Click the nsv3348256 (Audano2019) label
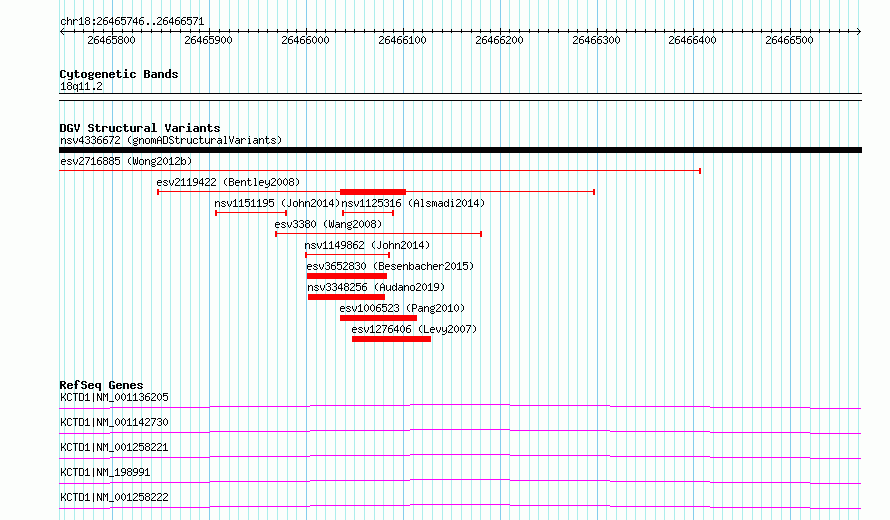890x520 pixels. click(376, 287)
